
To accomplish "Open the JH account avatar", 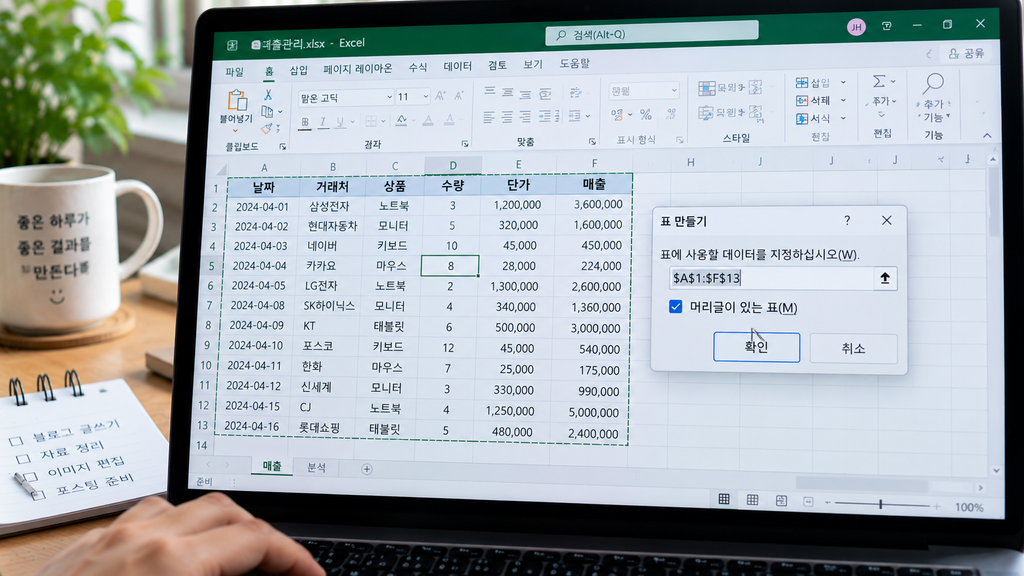I will click(856, 27).
